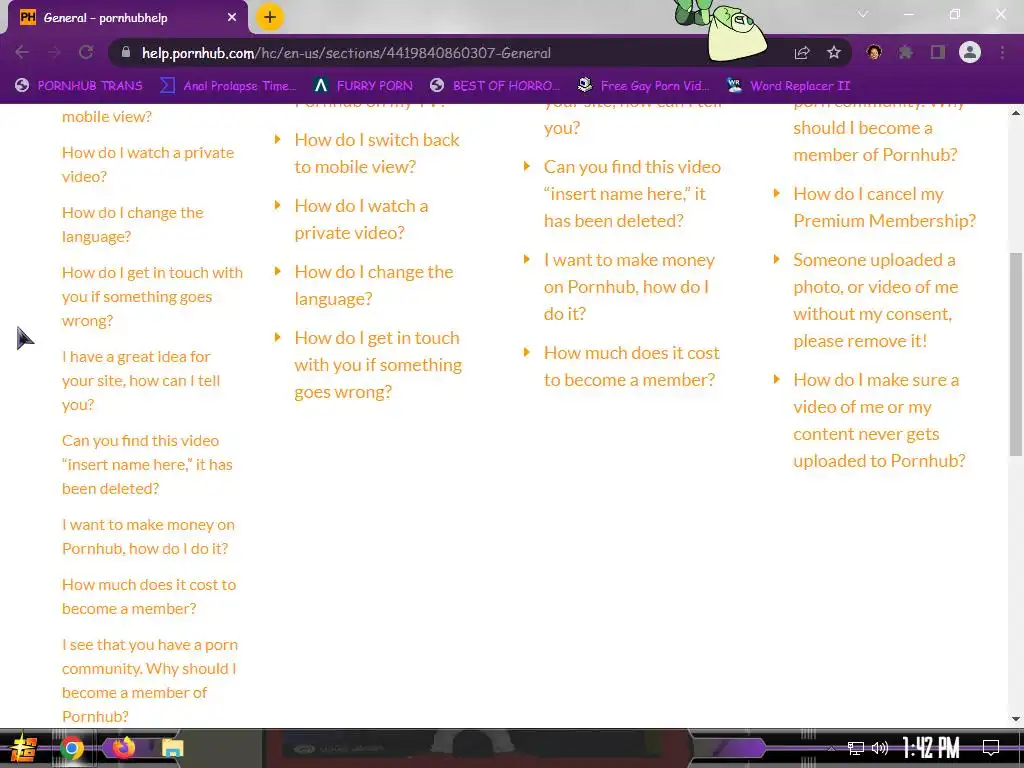Open article 'How do I watch a private video?'

point(361,219)
